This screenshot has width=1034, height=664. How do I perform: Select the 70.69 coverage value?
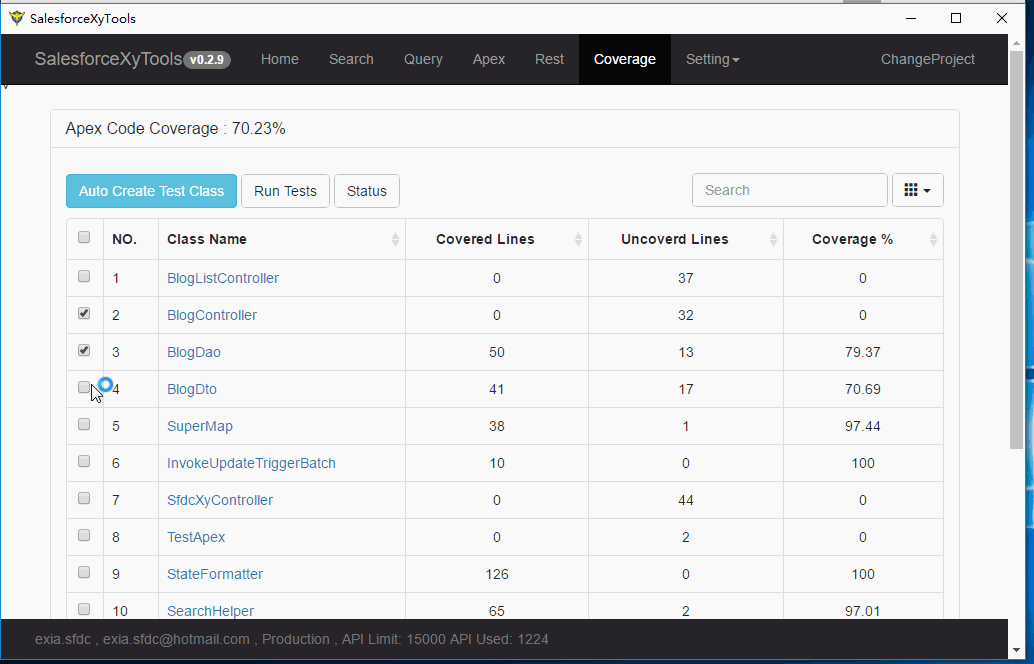863,389
